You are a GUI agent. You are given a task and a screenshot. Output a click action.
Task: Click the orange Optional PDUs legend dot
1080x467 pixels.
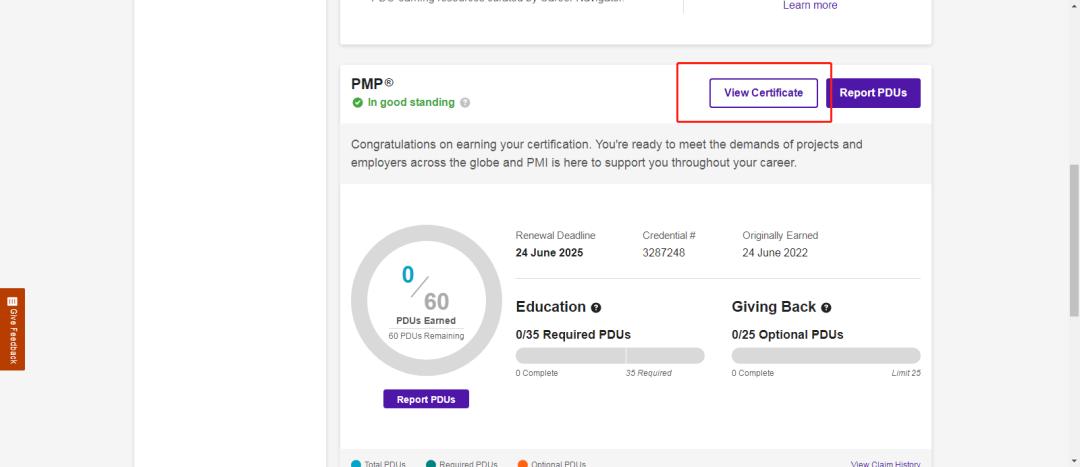(x=522, y=463)
